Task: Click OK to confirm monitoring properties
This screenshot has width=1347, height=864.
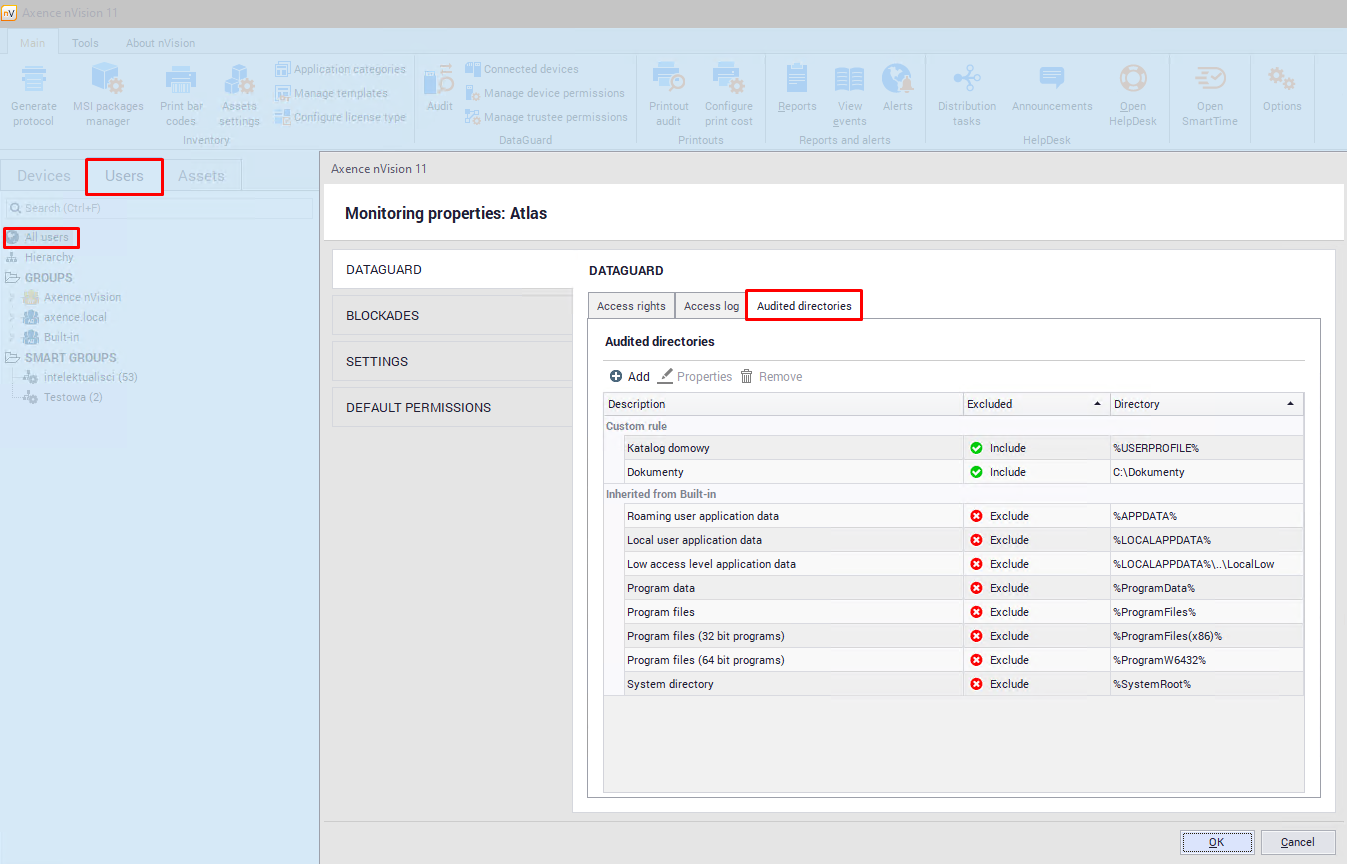Action: 1216,842
